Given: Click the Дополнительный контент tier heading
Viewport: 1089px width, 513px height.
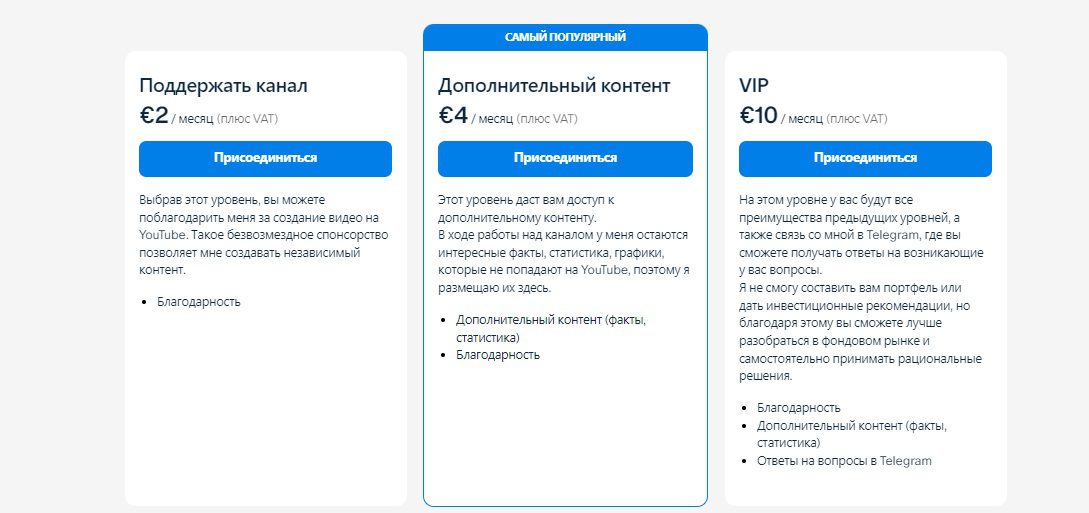Looking at the screenshot, I should click(554, 86).
